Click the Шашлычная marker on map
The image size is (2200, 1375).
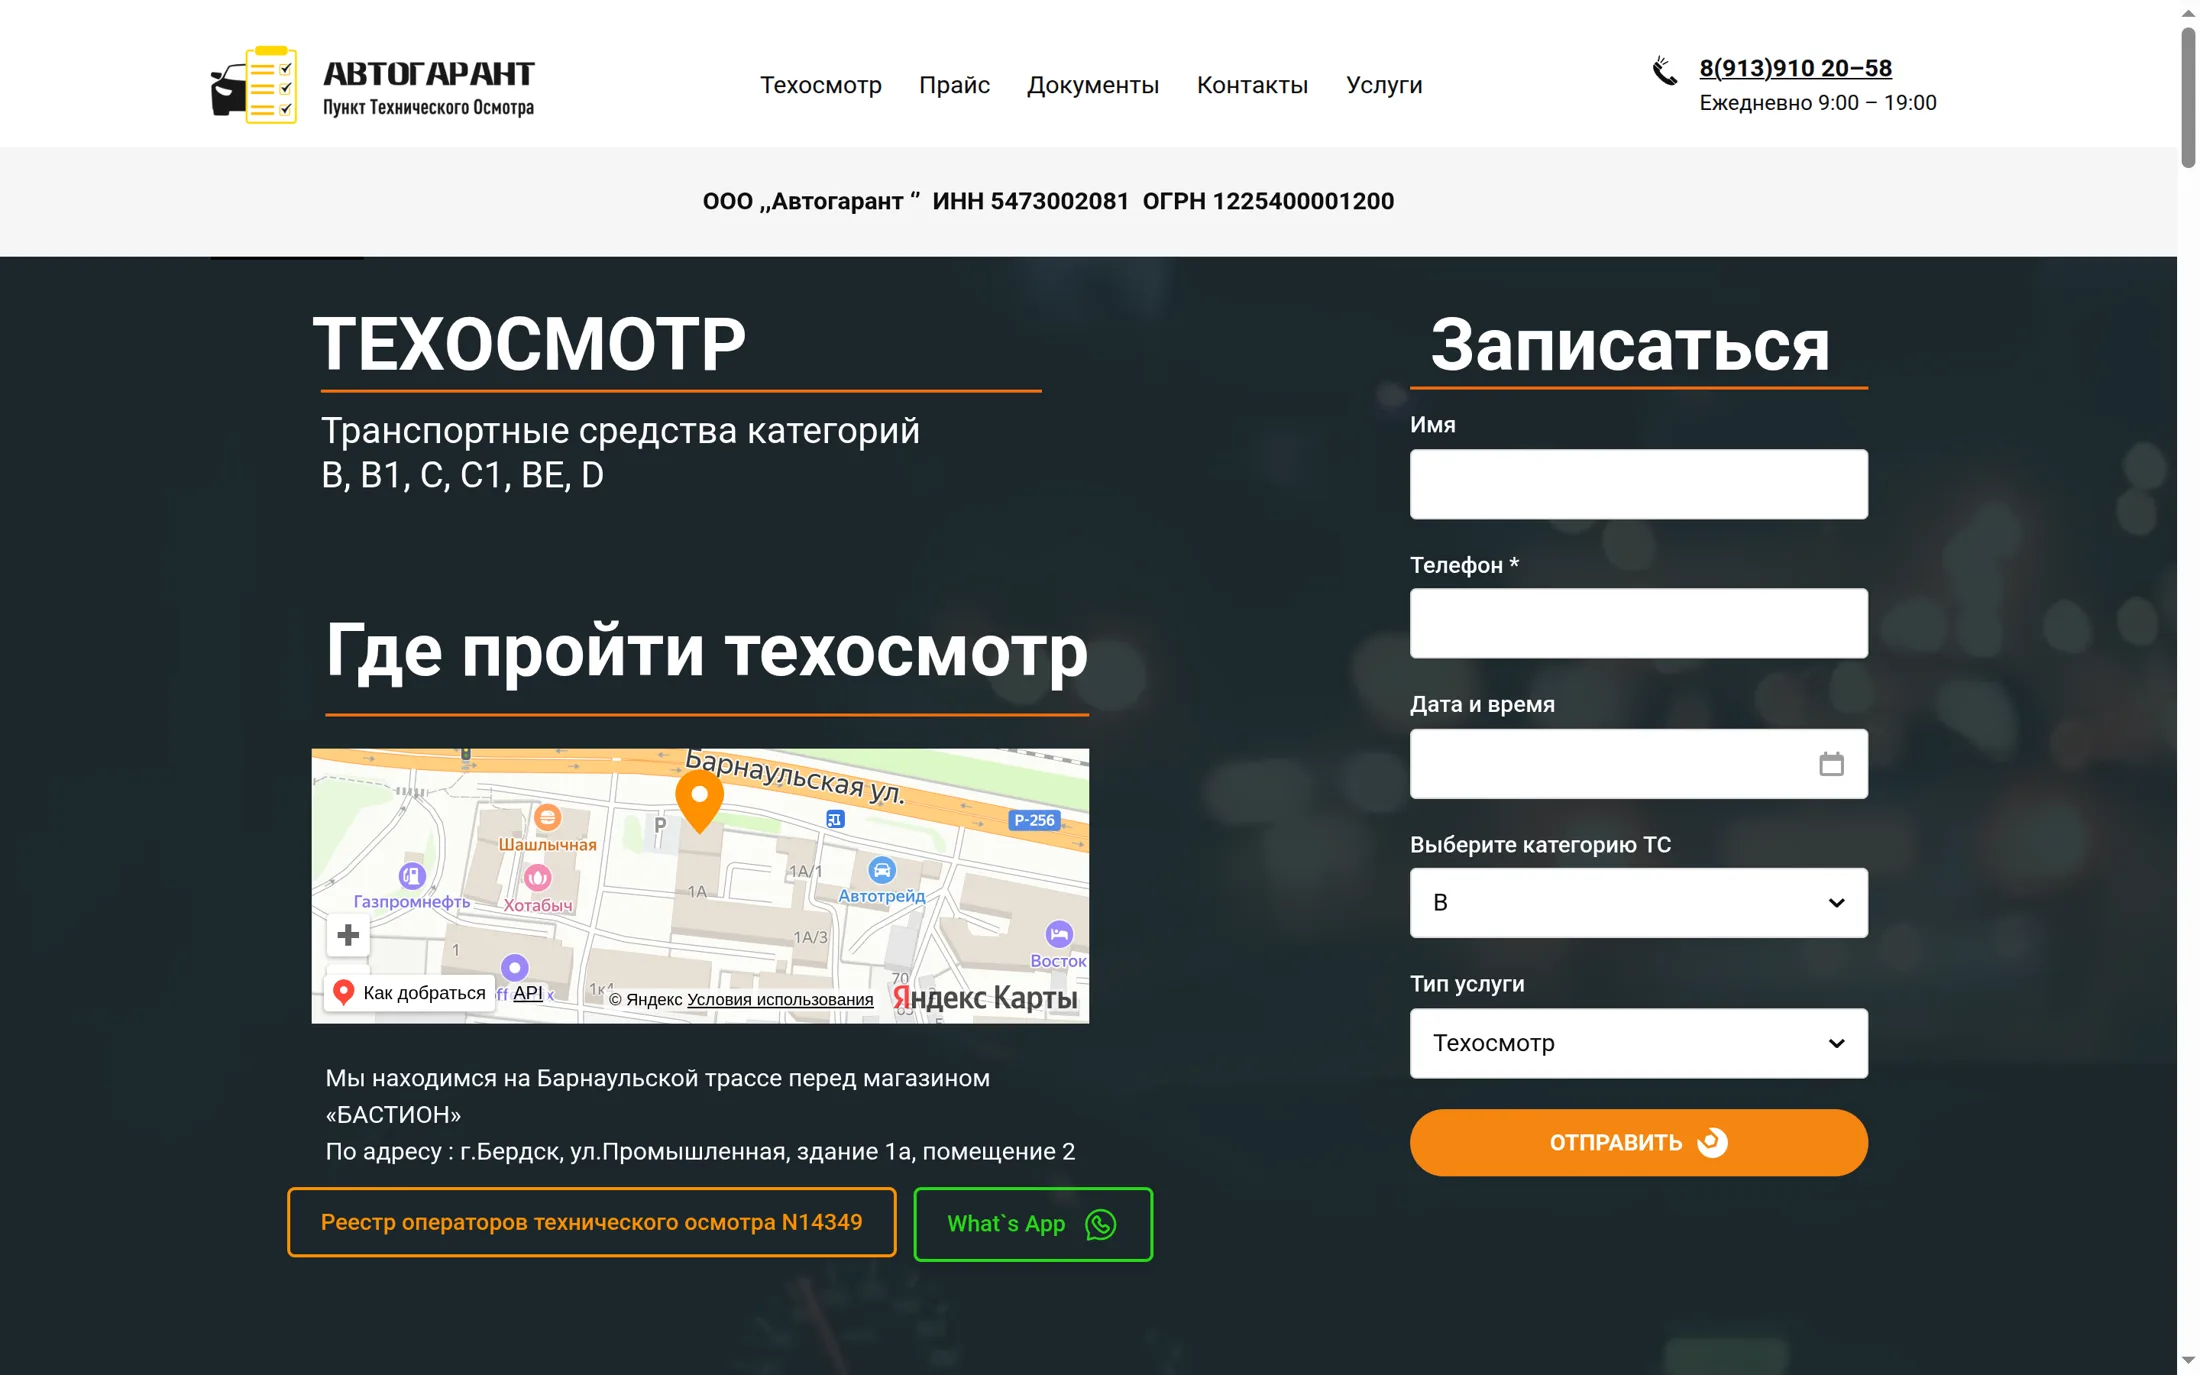tap(547, 818)
